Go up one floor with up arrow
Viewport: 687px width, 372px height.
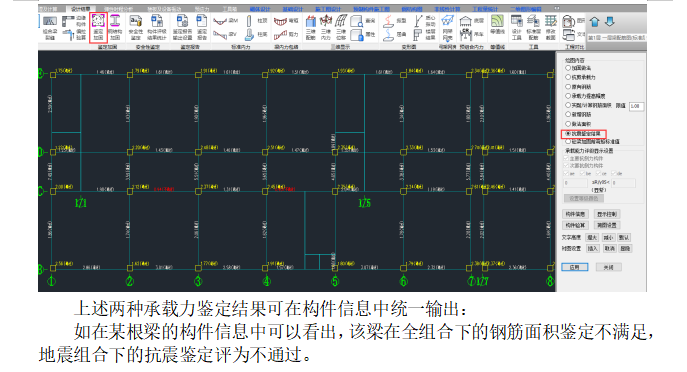(x=595, y=21)
